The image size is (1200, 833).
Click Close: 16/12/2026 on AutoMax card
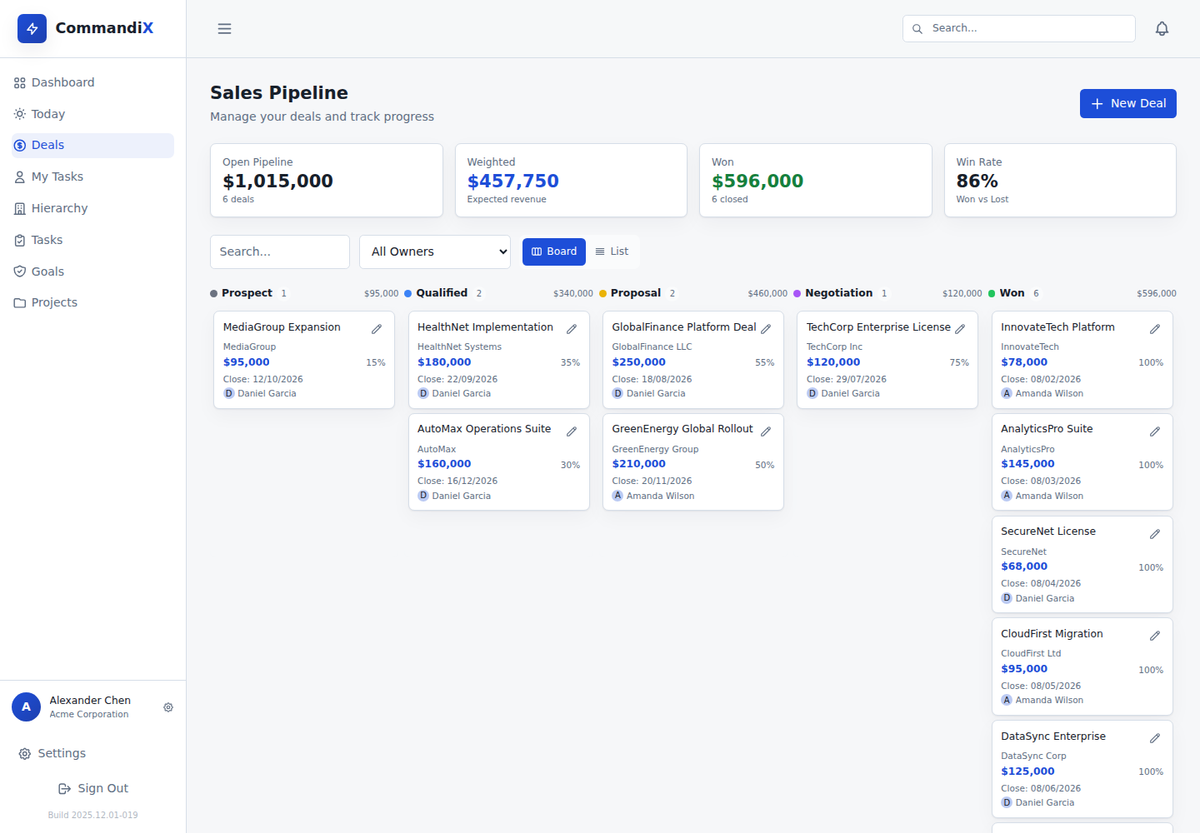click(x=460, y=481)
